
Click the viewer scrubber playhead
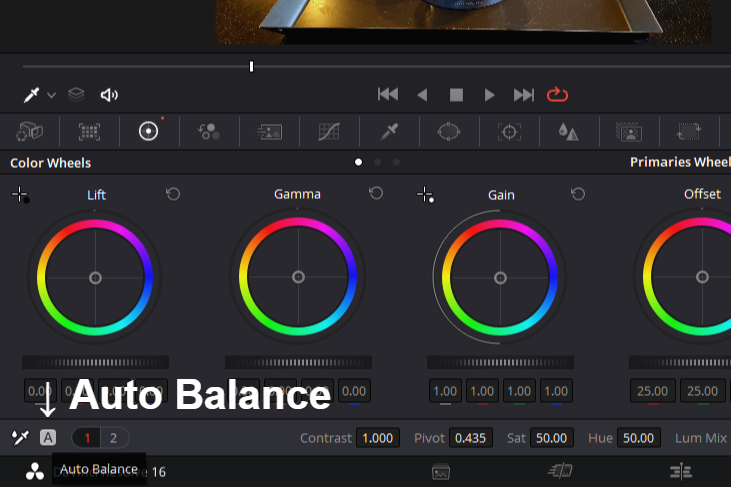[251, 67]
